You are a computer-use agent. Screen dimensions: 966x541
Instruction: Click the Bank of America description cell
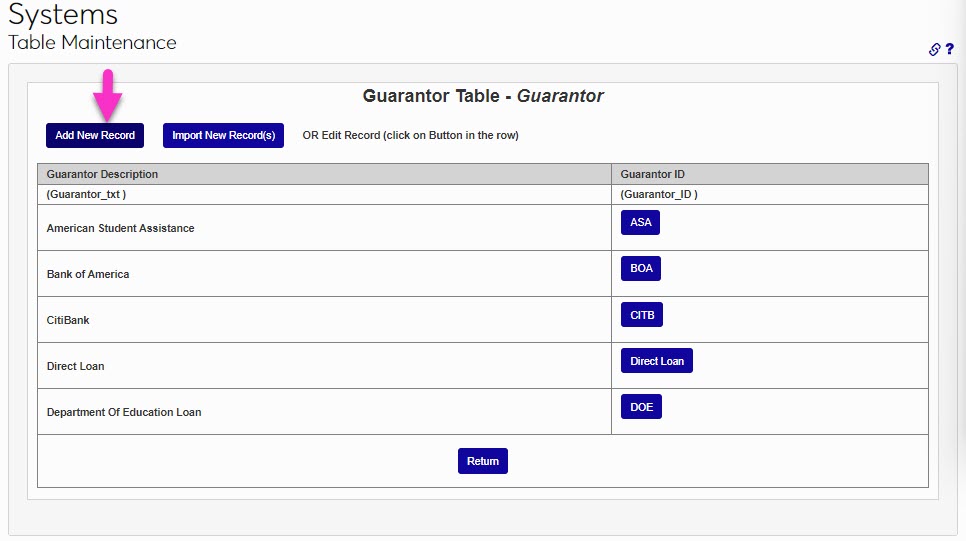88,274
